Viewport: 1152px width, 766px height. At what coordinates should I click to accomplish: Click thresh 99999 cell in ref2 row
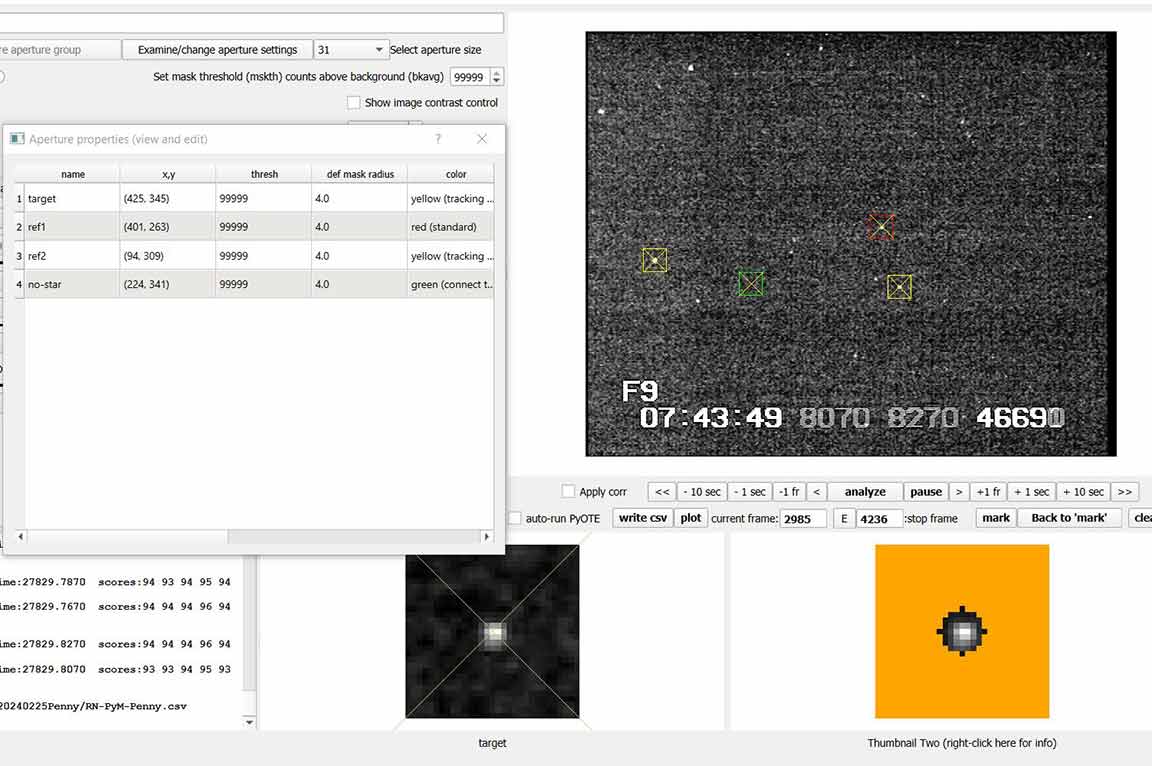[264, 256]
